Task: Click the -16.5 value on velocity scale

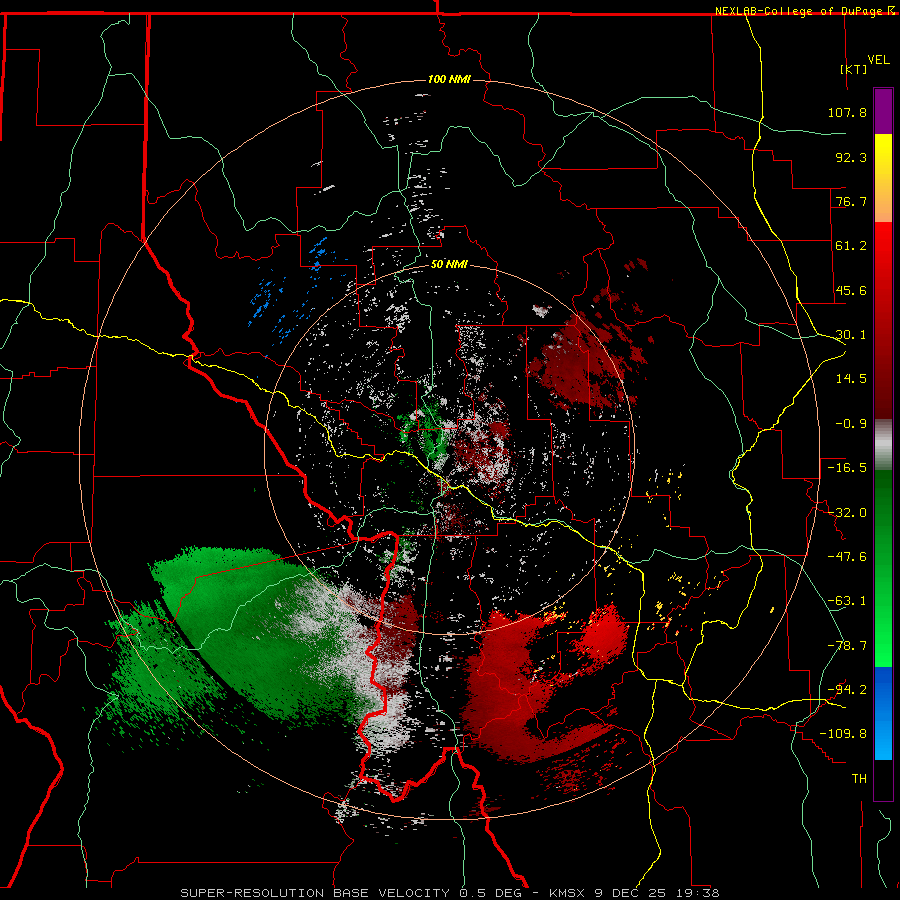Action: click(x=847, y=468)
